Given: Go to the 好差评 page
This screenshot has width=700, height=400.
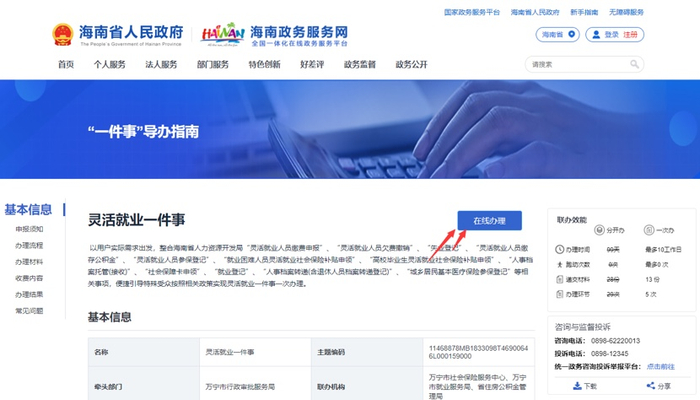Looking at the screenshot, I should click(312, 65).
